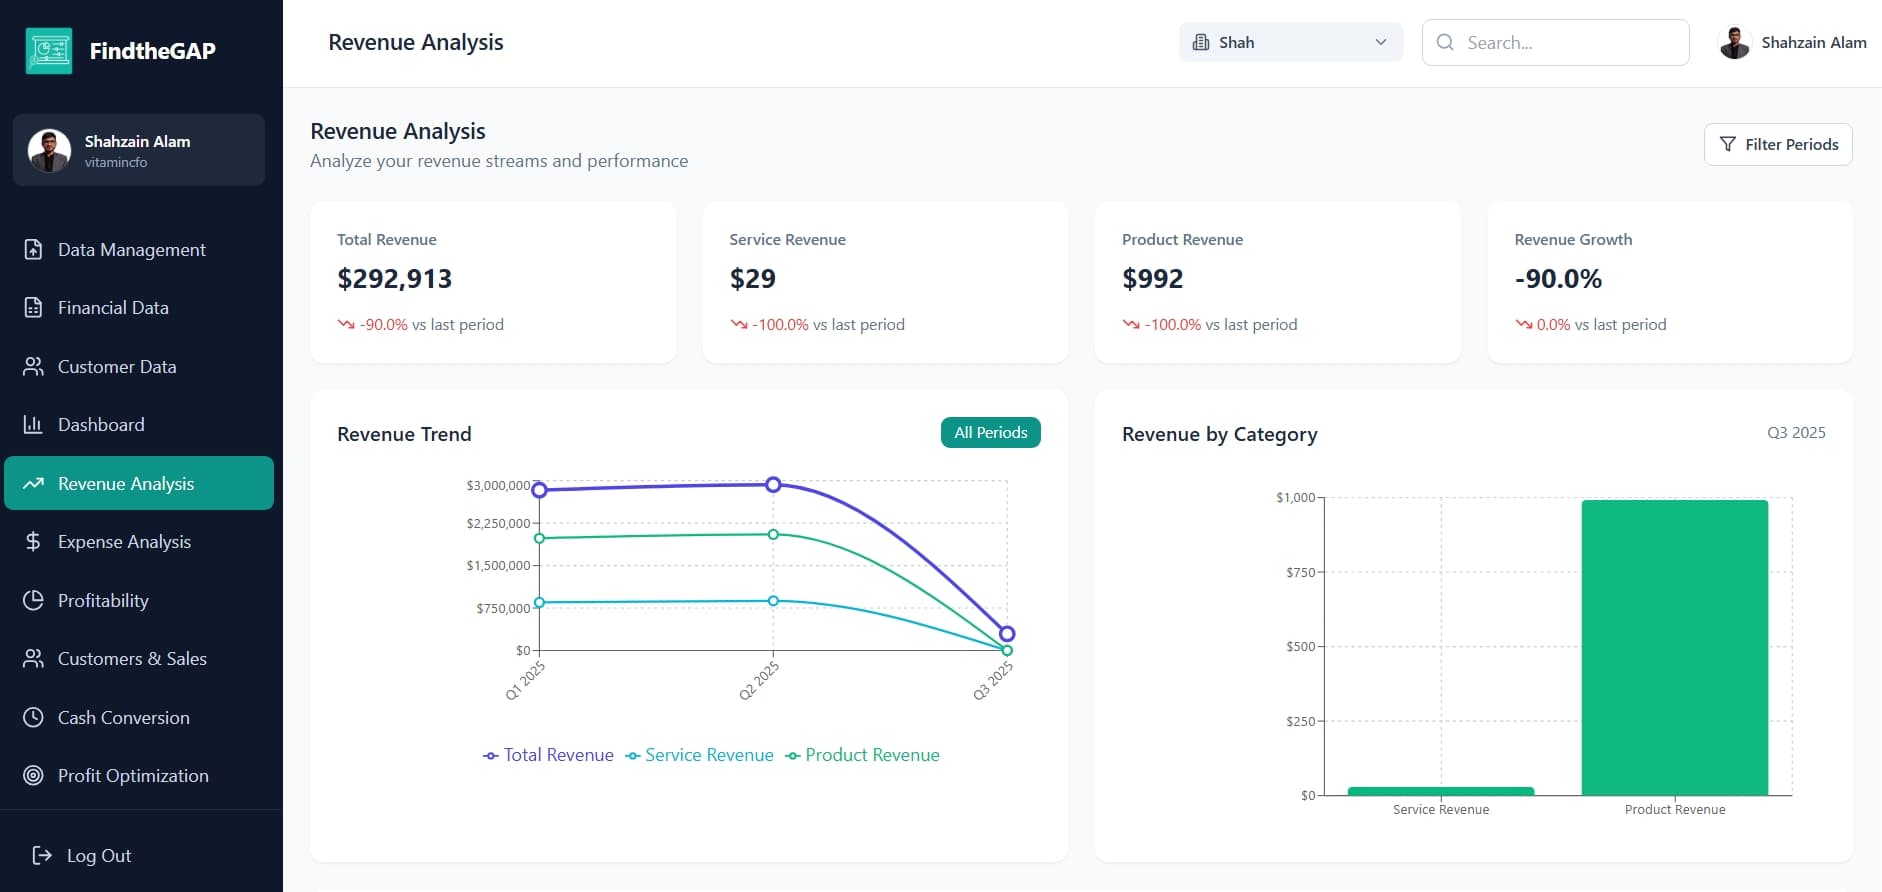Open the Filter Periods button
This screenshot has height=892, width=1882.
(1778, 144)
